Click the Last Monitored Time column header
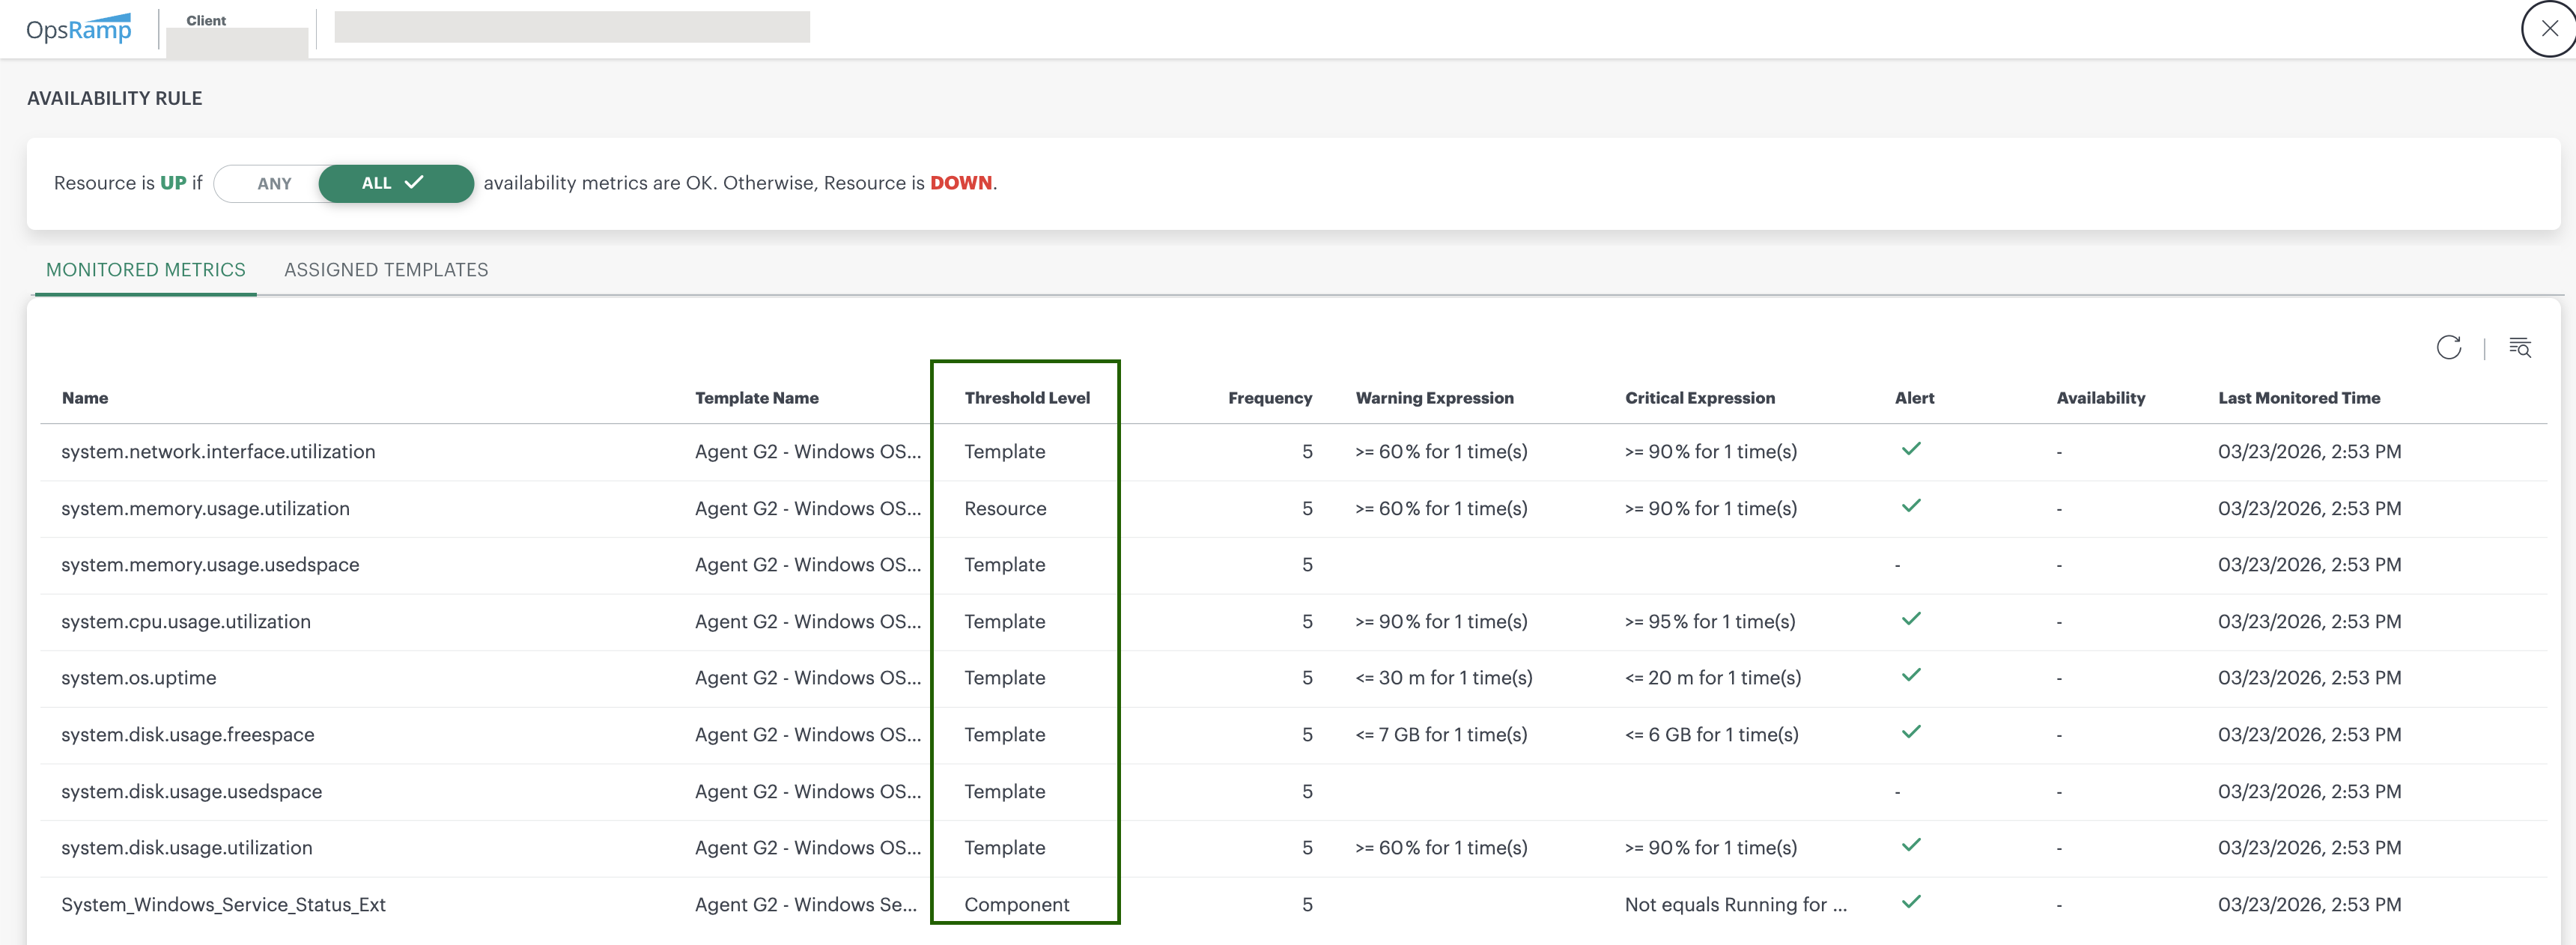Screen dimensions: 2576x945 [2298, 398]
